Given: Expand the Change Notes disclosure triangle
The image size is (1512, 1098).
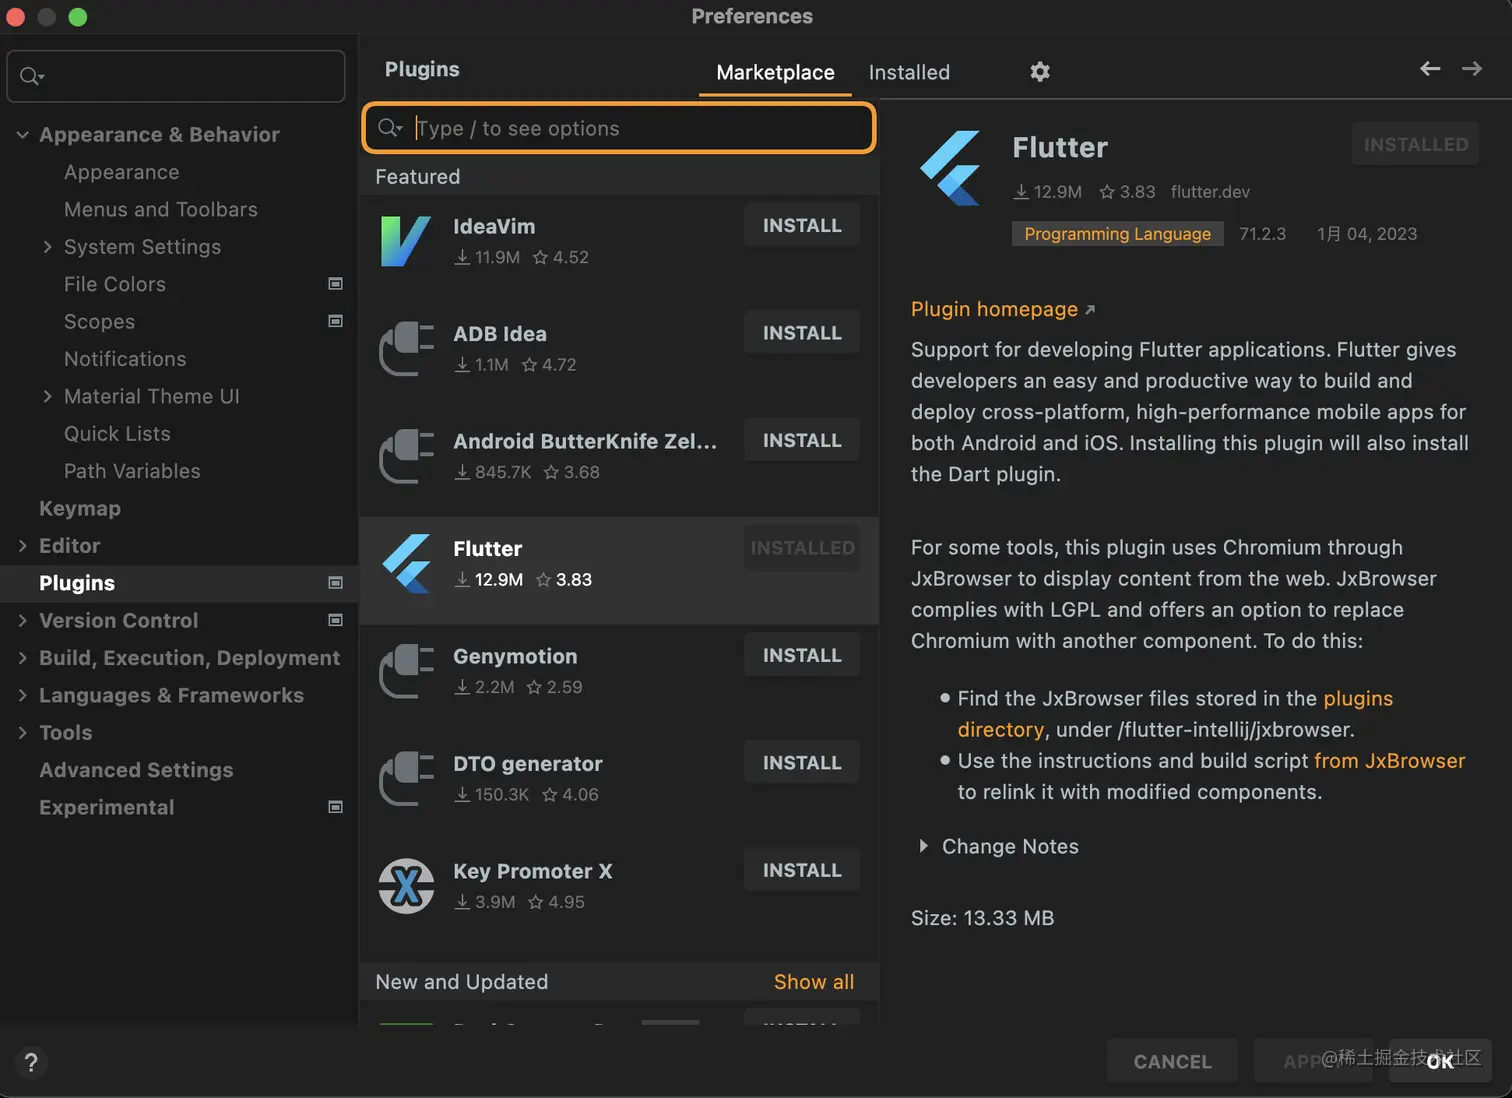Looking at the screenshot, I should coord(923,846).
